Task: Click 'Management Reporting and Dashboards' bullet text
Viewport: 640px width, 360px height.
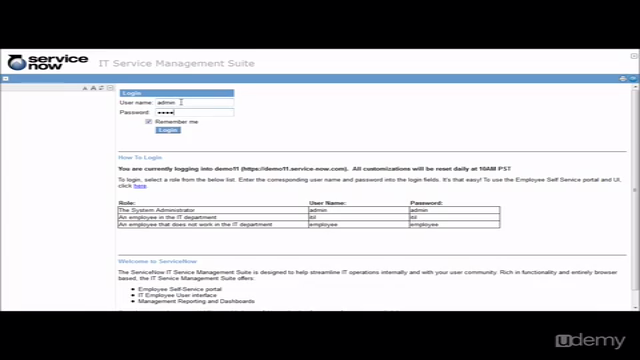Action: pyautogui.click(x=196, y=301)
